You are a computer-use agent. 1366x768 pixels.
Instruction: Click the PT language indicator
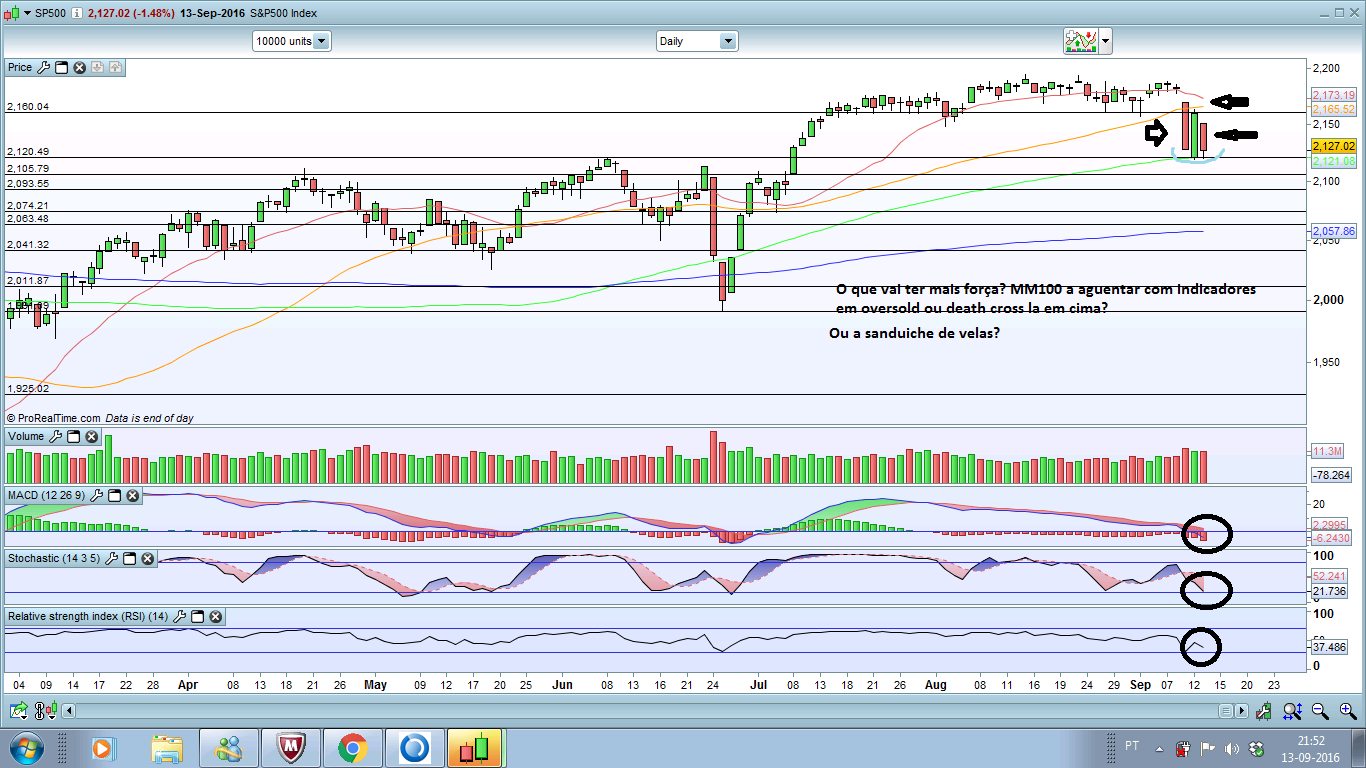pos(1132,746)
